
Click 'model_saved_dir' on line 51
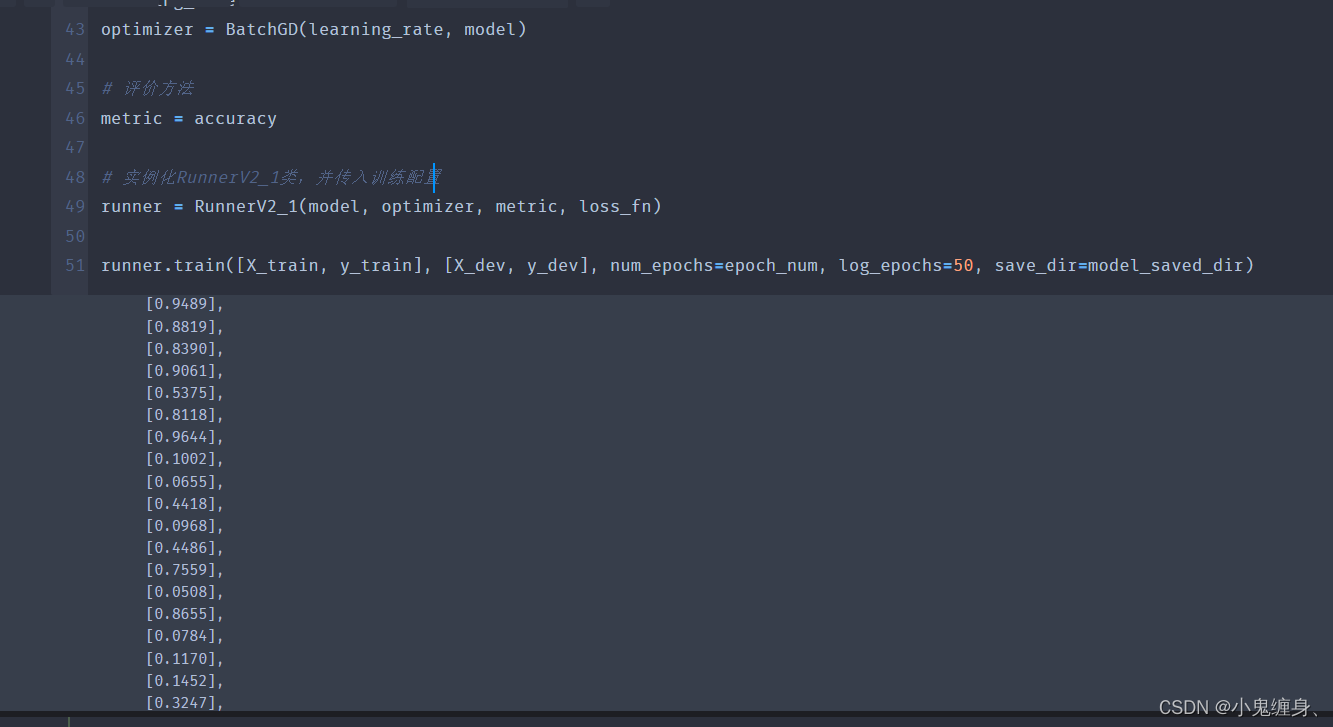1165,266
